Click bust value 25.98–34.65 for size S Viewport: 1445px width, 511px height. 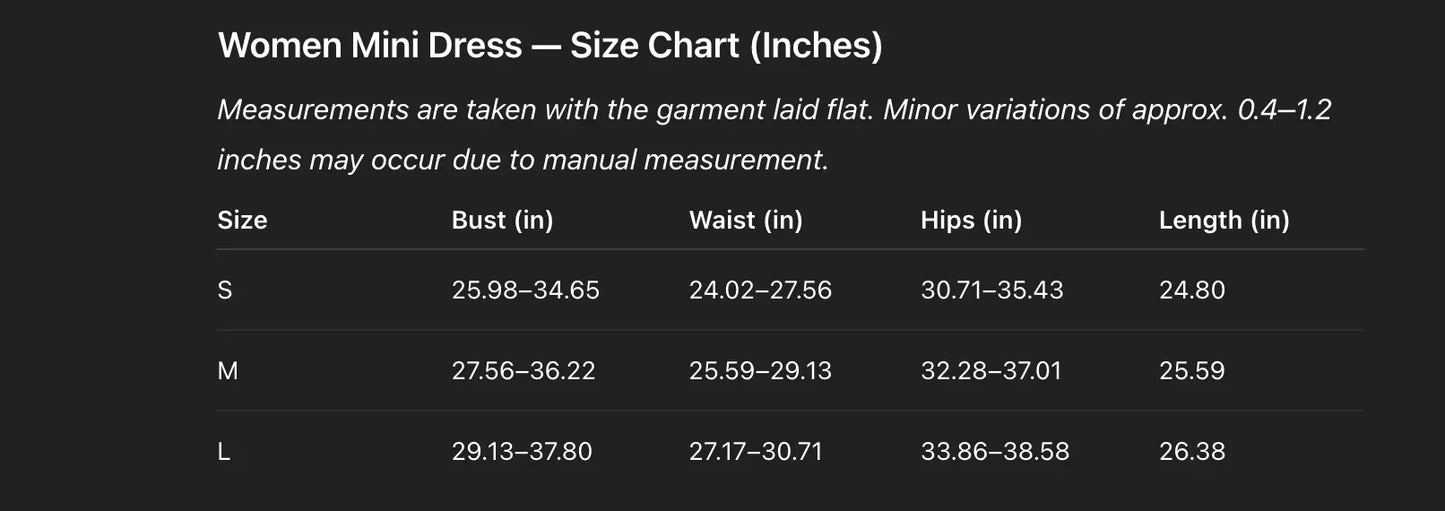point(525,290)
